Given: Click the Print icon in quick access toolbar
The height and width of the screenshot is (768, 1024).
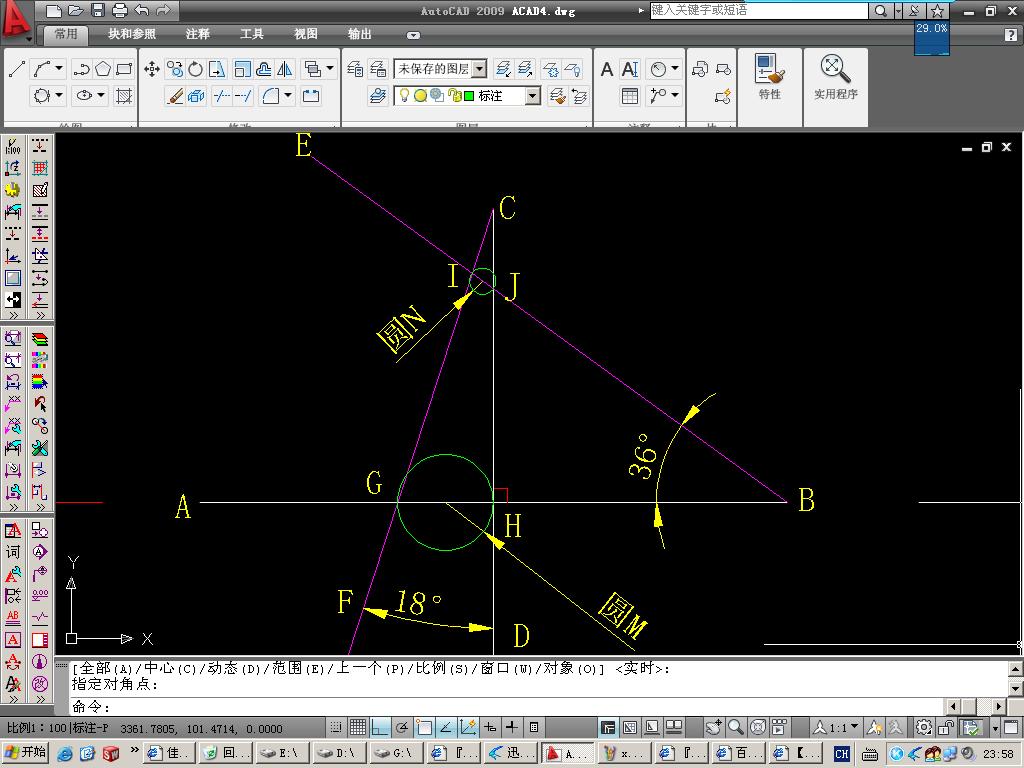Looking at the screenshot, I should 120,10.
